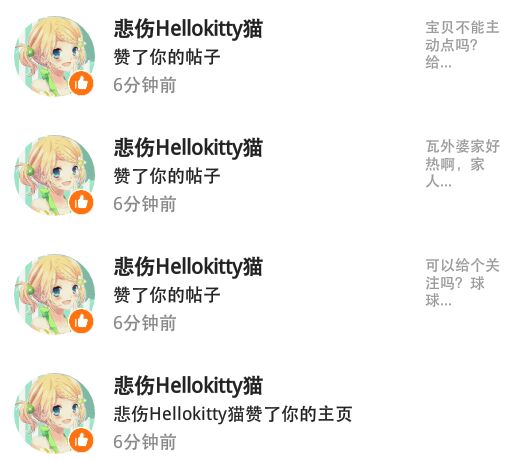Select the 悲伤Hellokitty猫赞了你的主页 message
The image size is (523, 460).
pyautogui.click(x=233, y=414)
